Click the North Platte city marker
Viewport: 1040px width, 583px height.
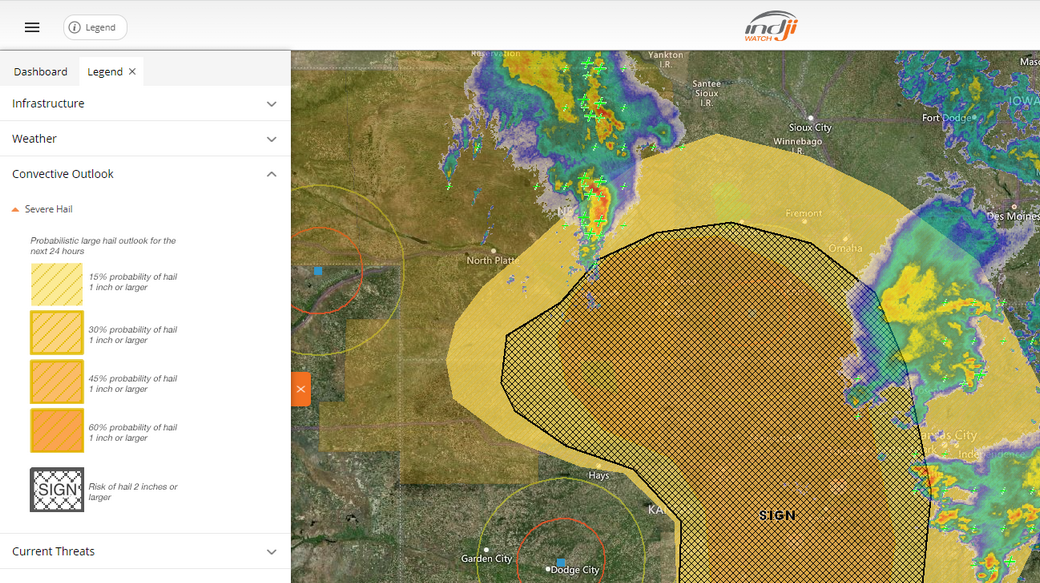[x=494, y=251]
